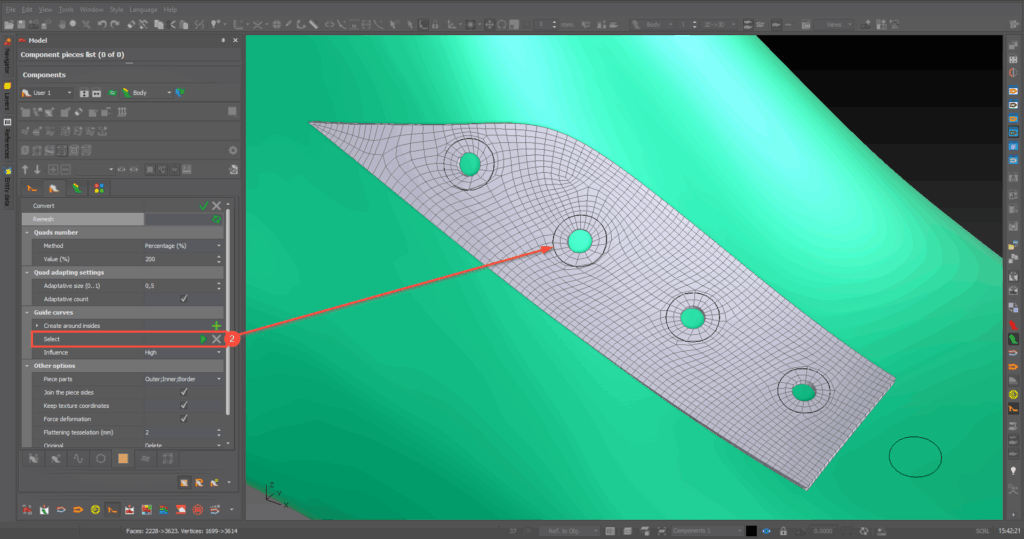
Task: Click the settings gear icon in Components panel
Action: pyautogui.click(x=232, y=150)
